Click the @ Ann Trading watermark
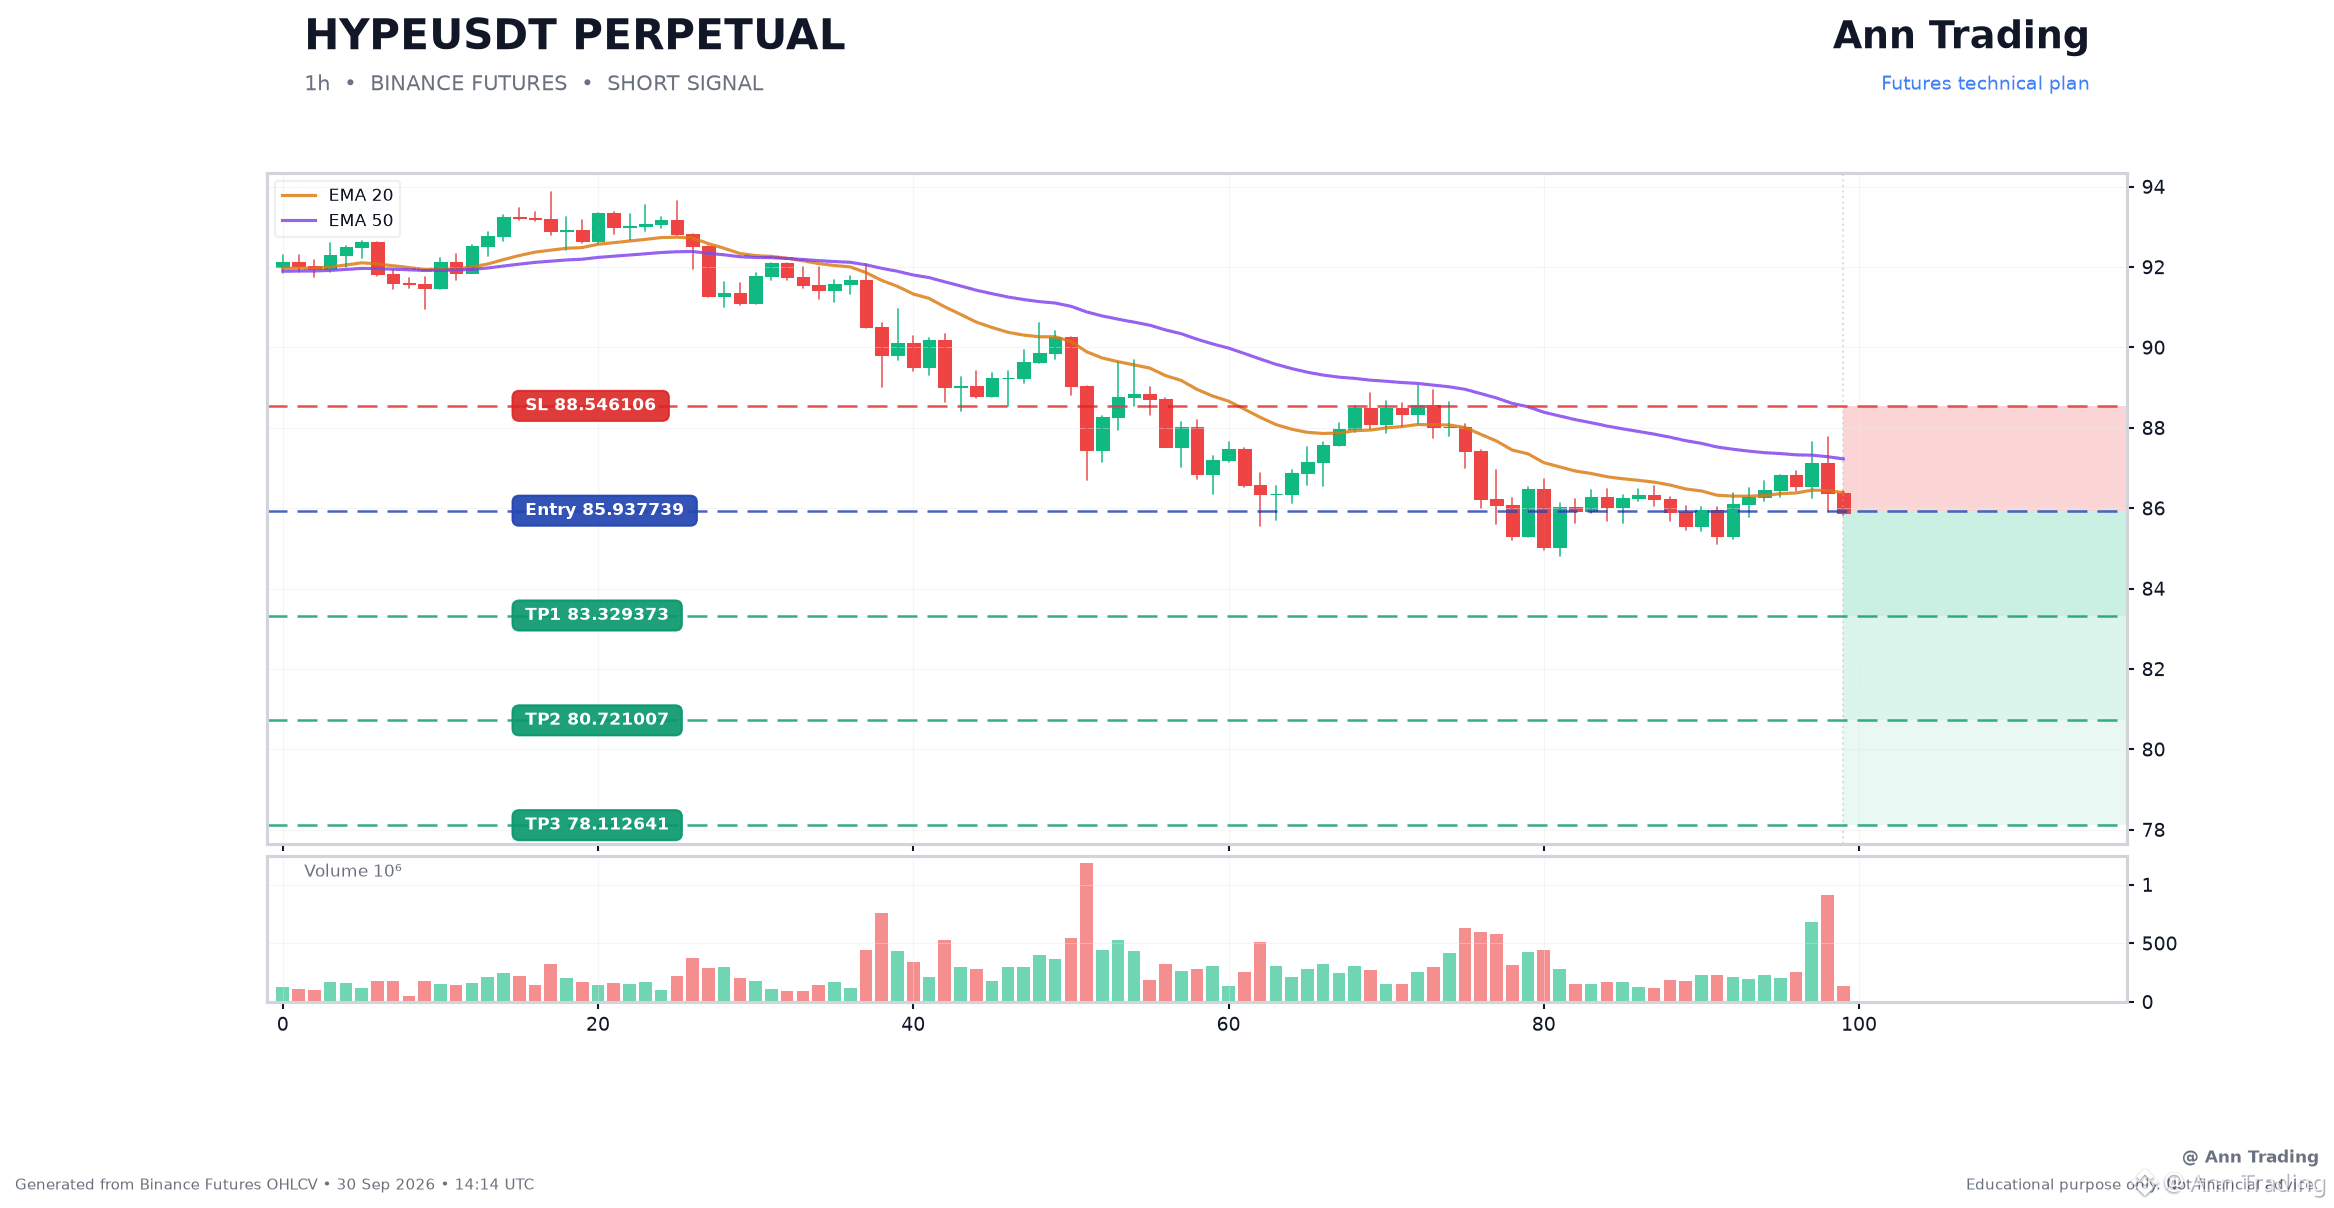Image resolution: width=2334 pixels, height=1208 pixels. (x=2249, y=1157)
